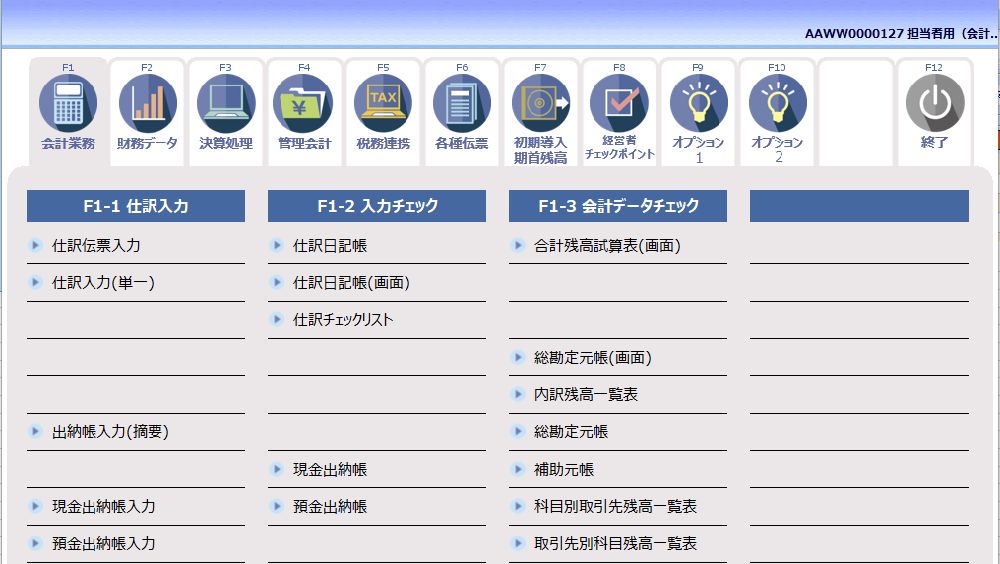Image resolution: width=1000 pixels, height=564 pixels.
Task: Open 預金出納帳 link in 入力チェック
Action: click(x=330, y=507)
